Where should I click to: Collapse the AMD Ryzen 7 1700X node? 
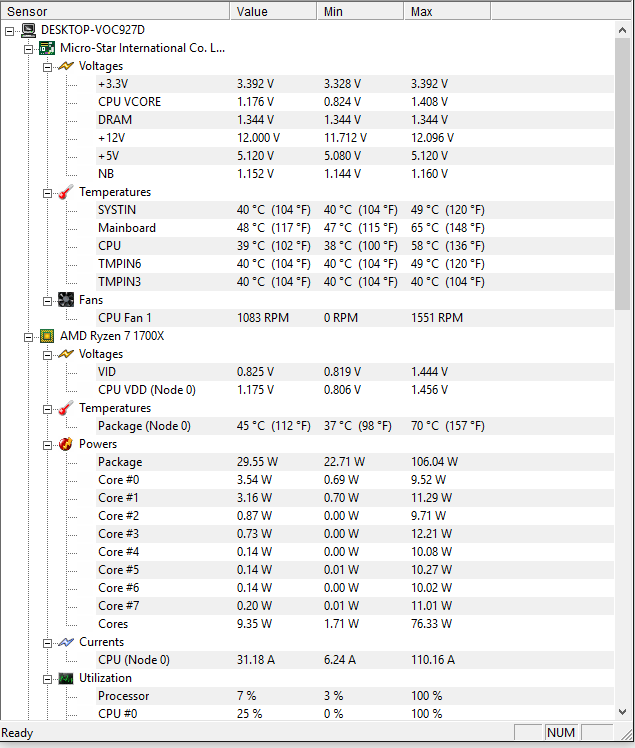point(29,337)
